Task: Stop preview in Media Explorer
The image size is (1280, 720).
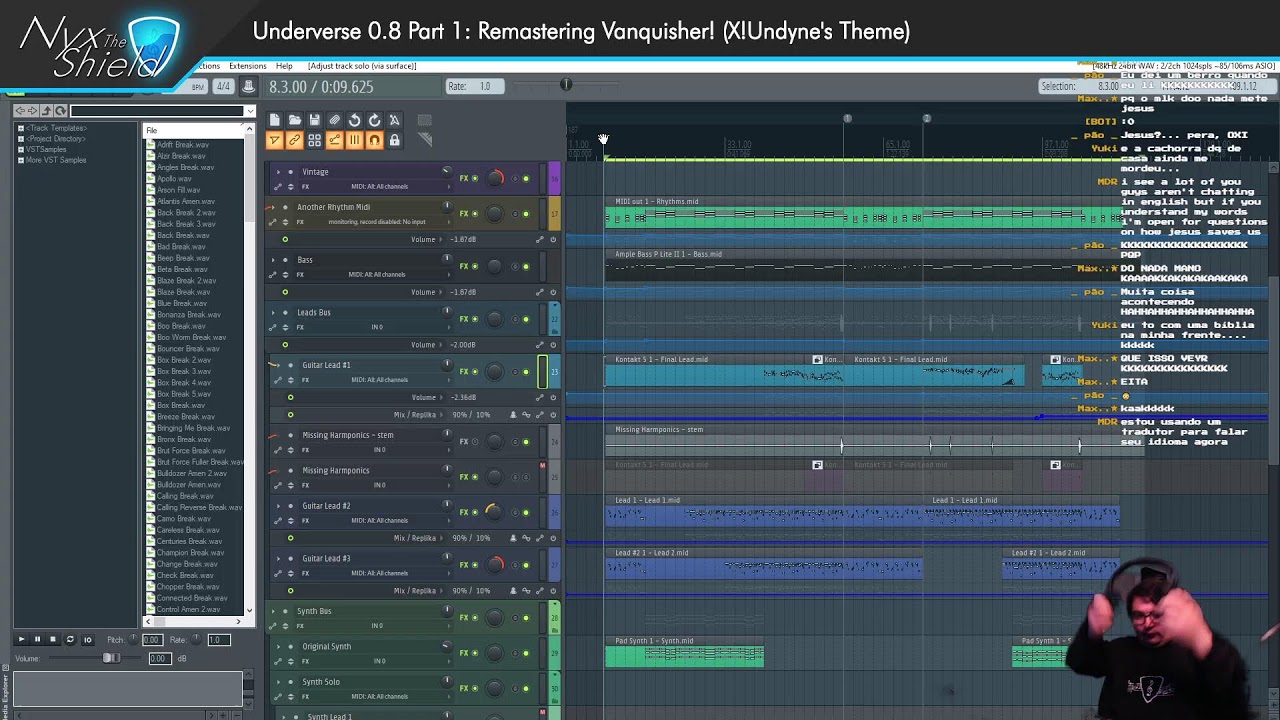Action: point(53,640)
